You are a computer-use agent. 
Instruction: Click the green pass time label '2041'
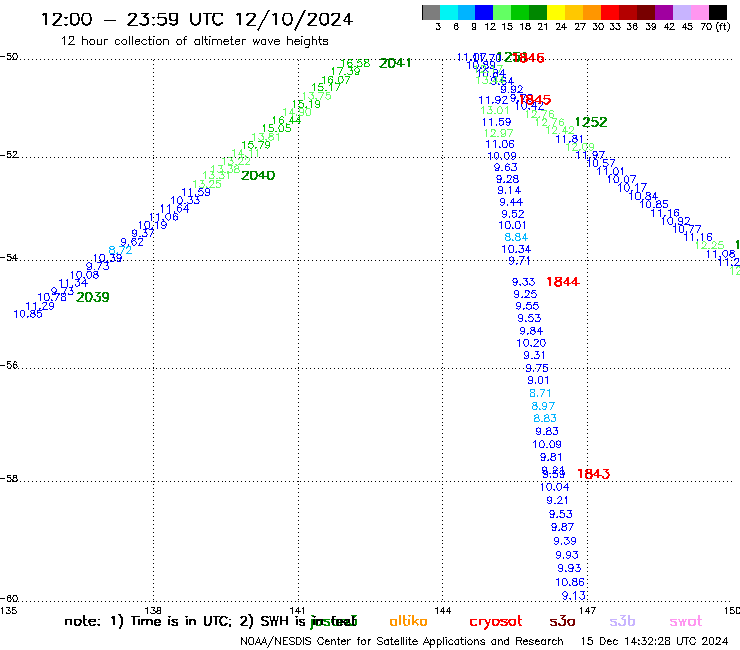pos(395,63)
